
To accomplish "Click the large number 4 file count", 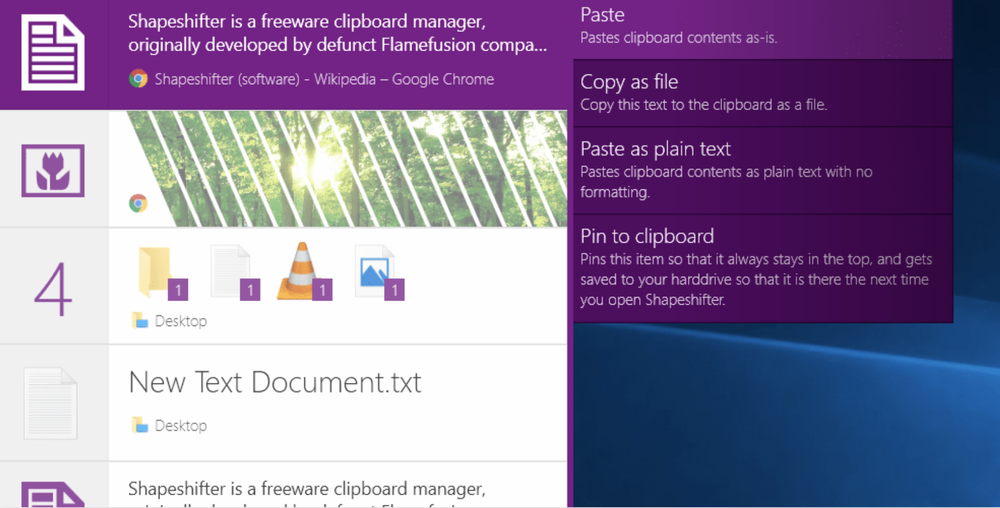I will 53,289.
